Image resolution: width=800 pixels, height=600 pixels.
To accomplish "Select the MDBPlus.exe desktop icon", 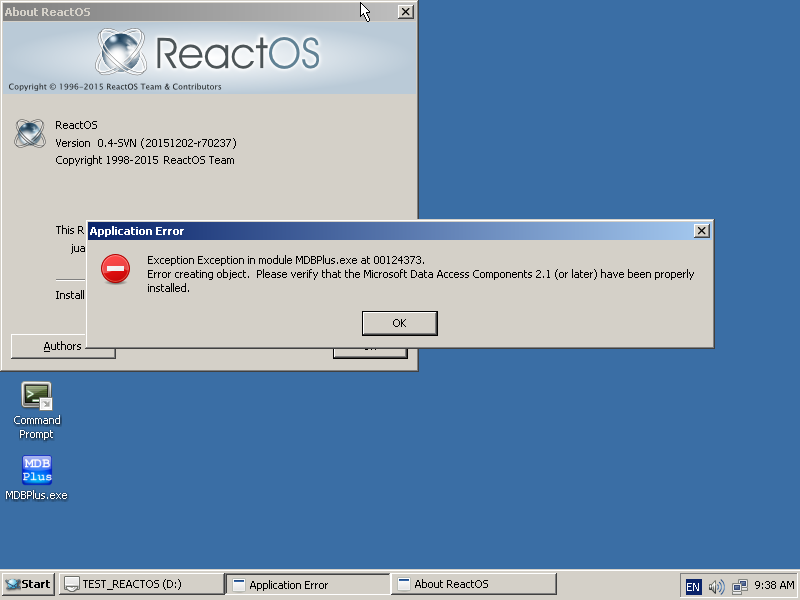I will tap(36, 478).
